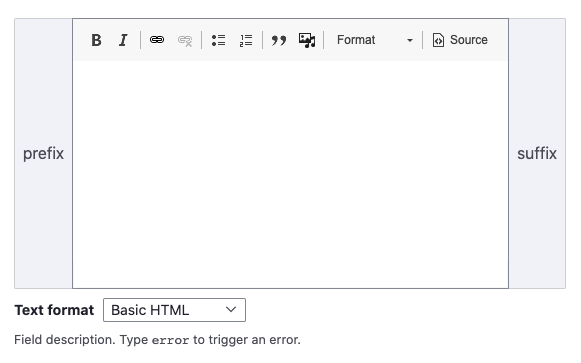Click the Source document code icon
This screenshot has width=581, height=363.
(438, 40)
